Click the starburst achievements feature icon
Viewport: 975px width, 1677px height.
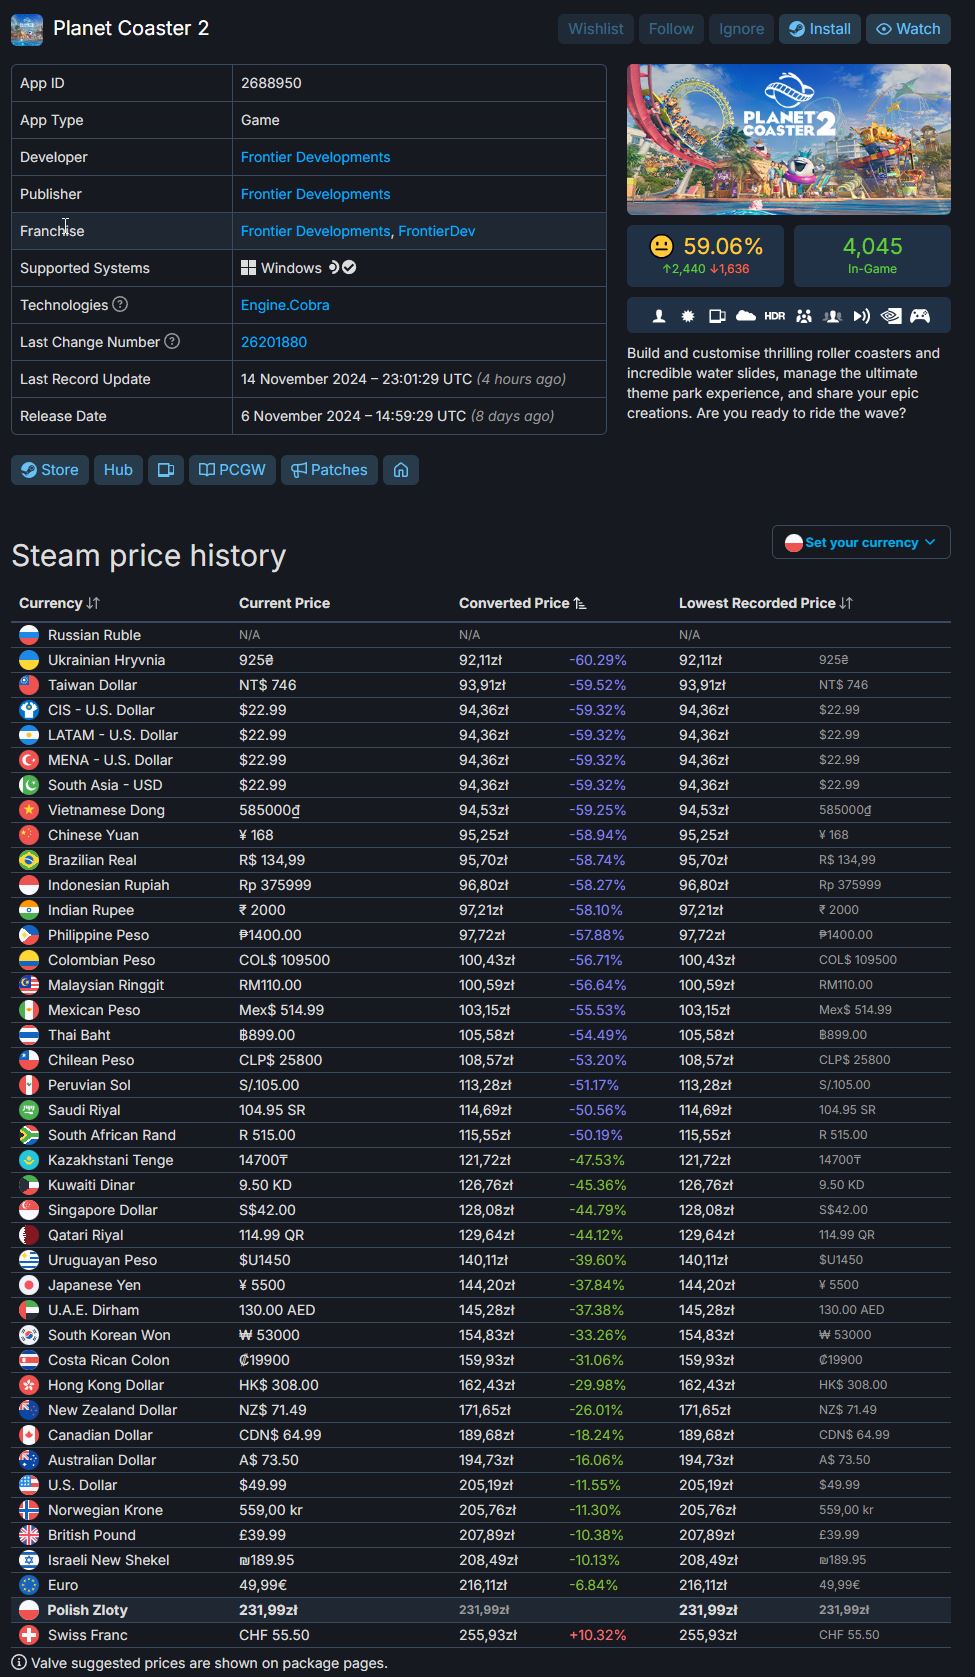tap(688, 316)
